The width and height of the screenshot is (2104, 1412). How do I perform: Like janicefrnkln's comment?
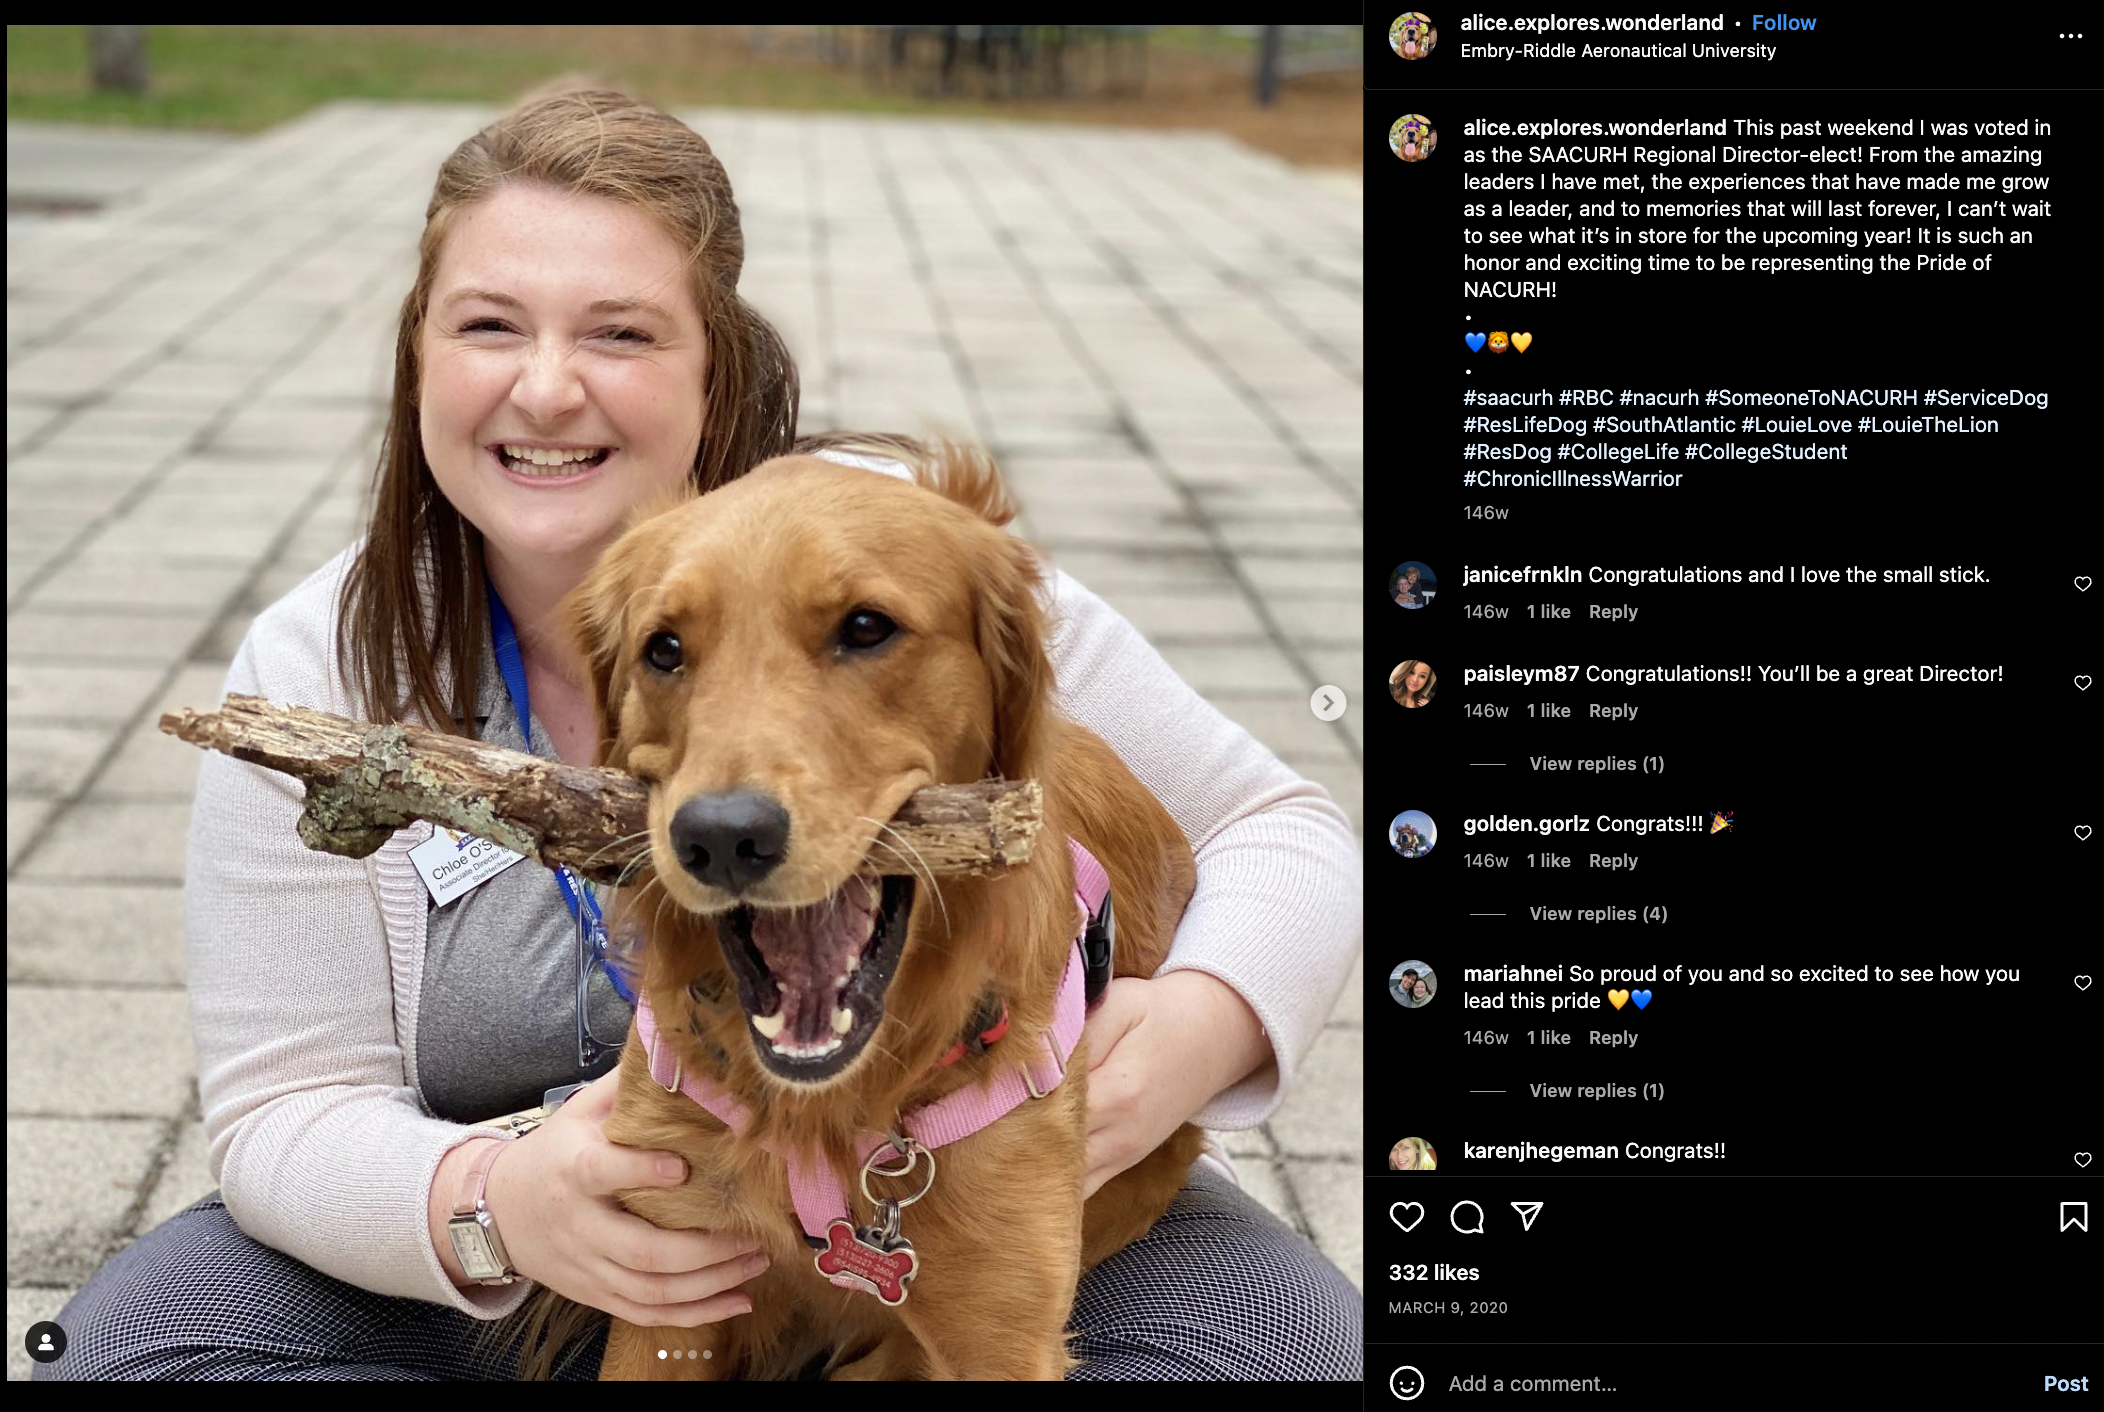point(2083,584)
